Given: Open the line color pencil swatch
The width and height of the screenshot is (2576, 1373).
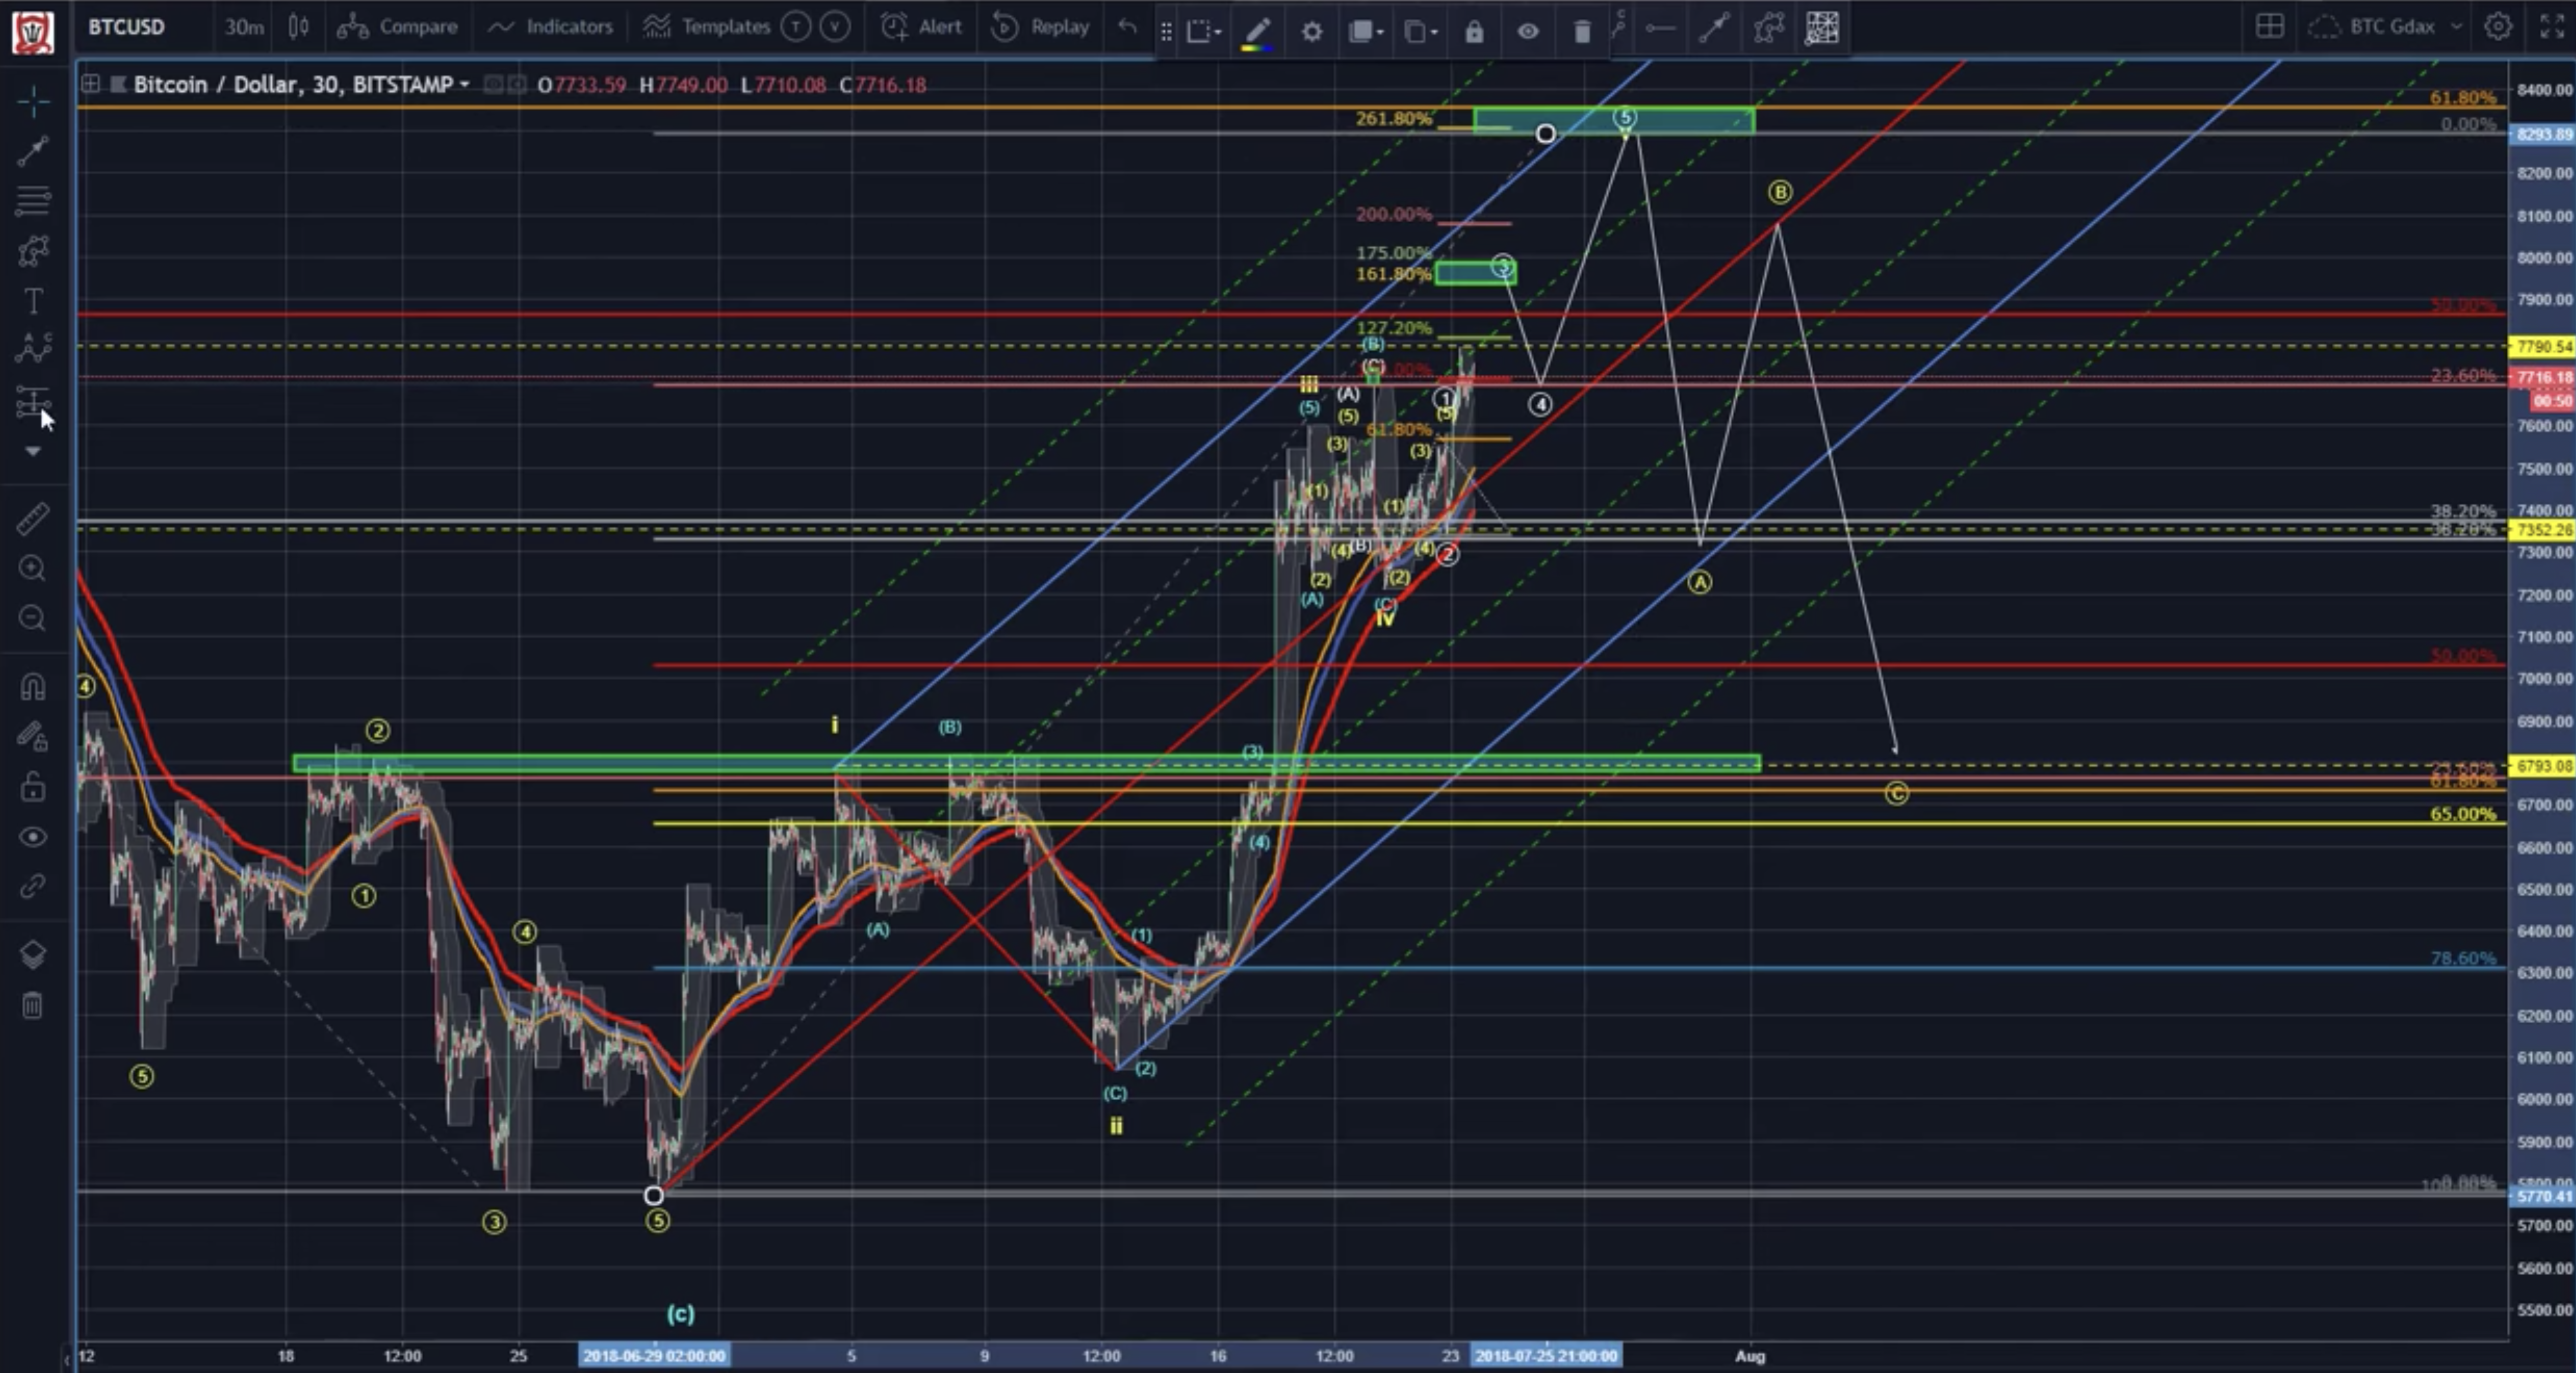Looking at the screenshot, I should [x=1257, y=31].
